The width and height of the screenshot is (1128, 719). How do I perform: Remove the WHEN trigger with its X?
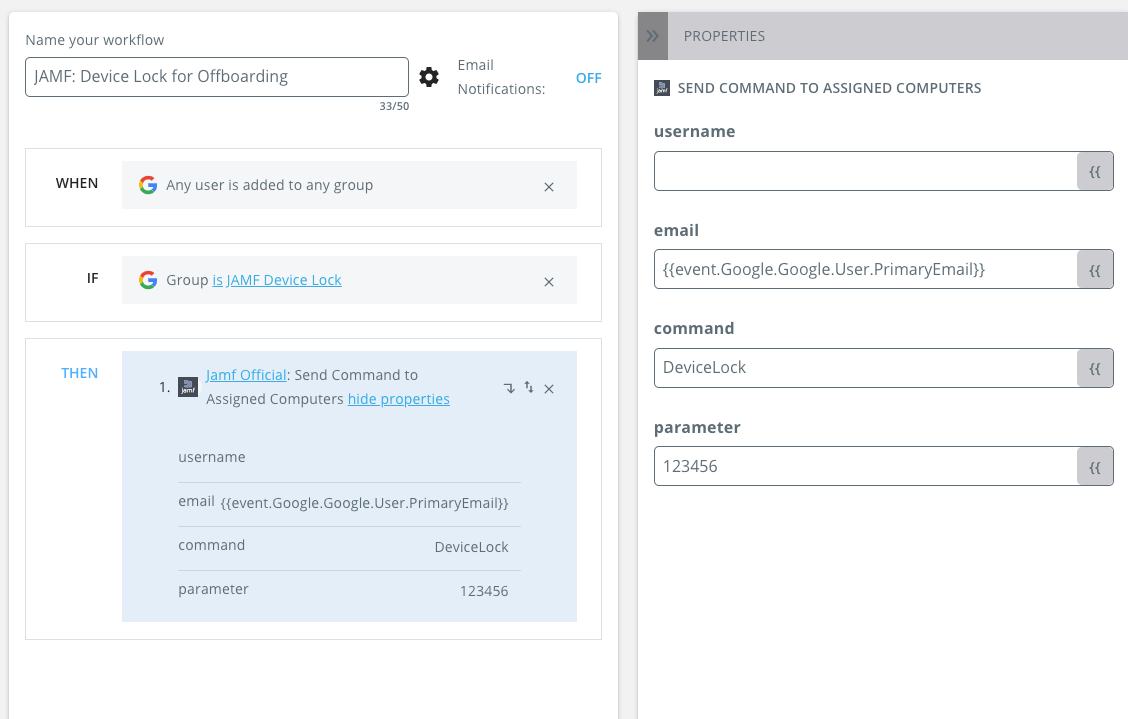pyautogui.click(x=549, y=187)
